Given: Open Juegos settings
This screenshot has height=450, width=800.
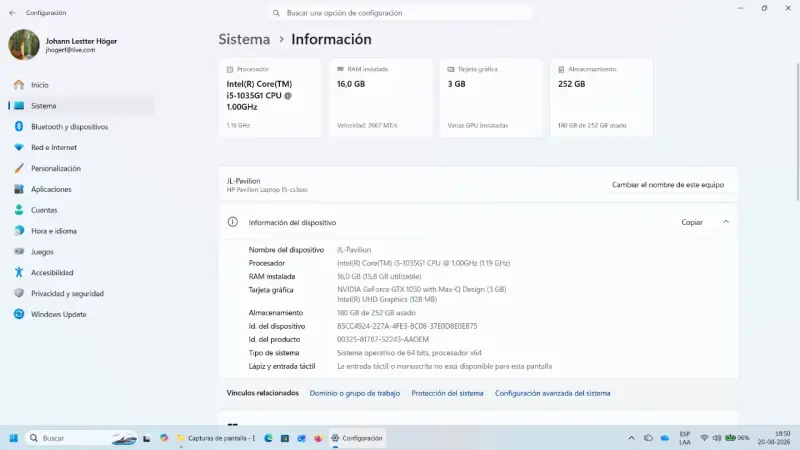Looking at the screenshot, I should point(42,252).
